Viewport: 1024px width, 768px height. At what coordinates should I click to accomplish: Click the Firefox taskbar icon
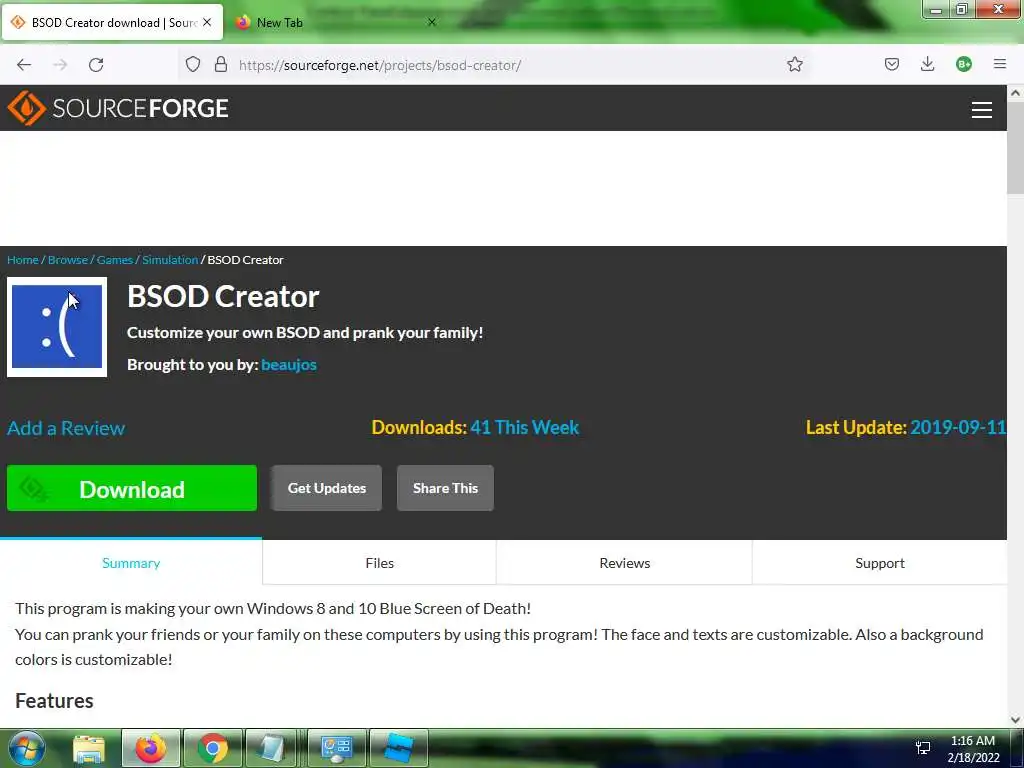[151, 748]
